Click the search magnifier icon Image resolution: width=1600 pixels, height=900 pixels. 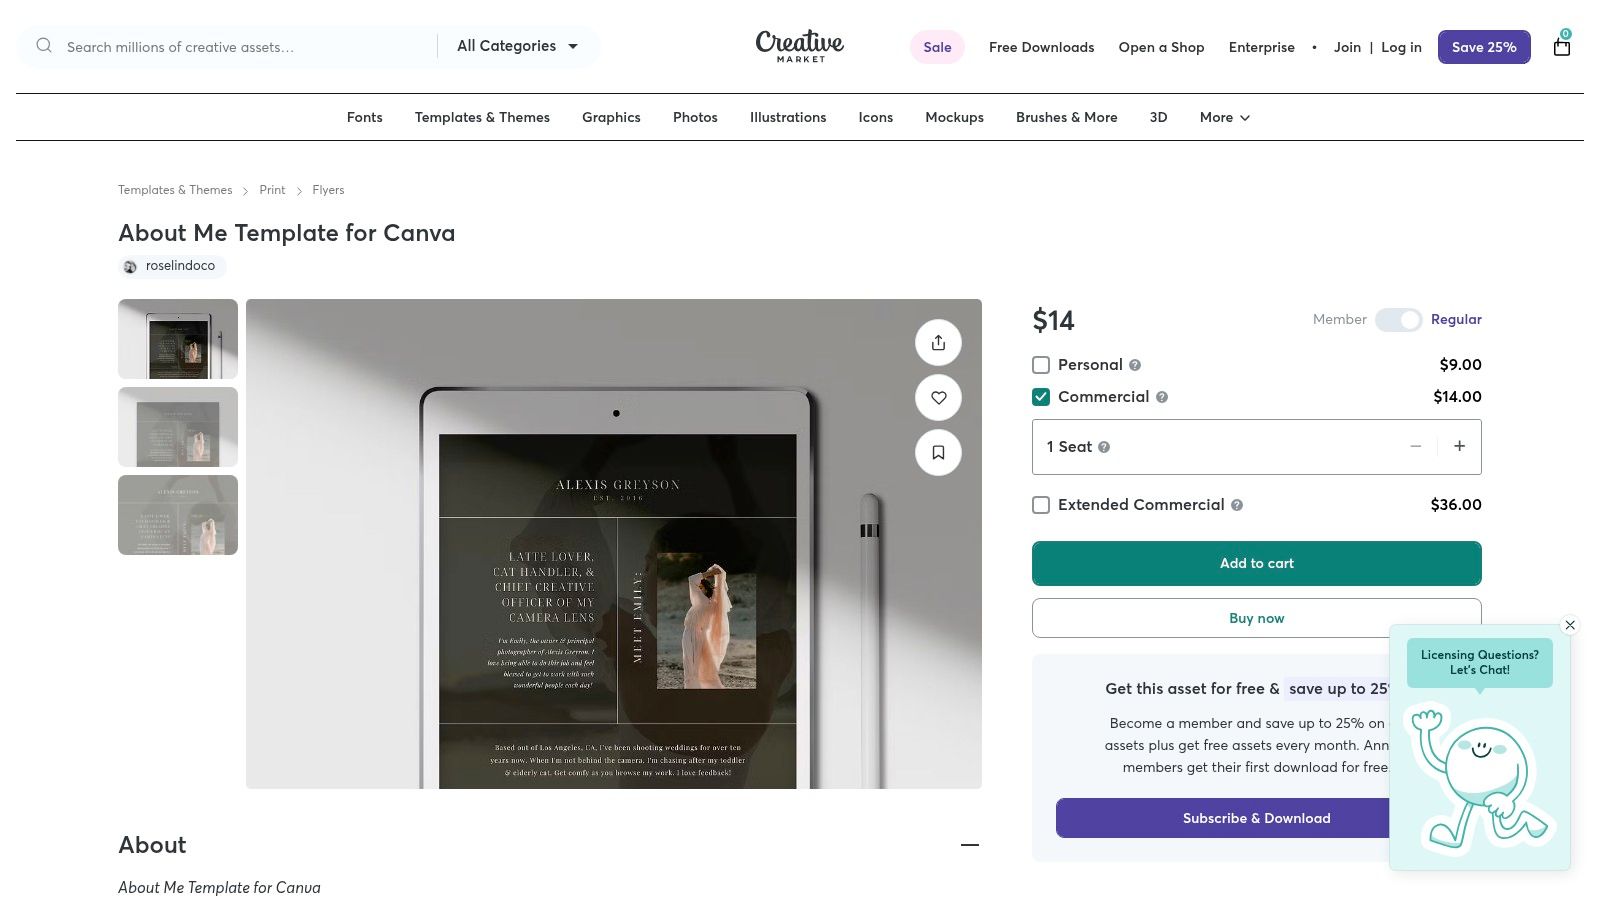pyautogui.click(x=44, y=46)
